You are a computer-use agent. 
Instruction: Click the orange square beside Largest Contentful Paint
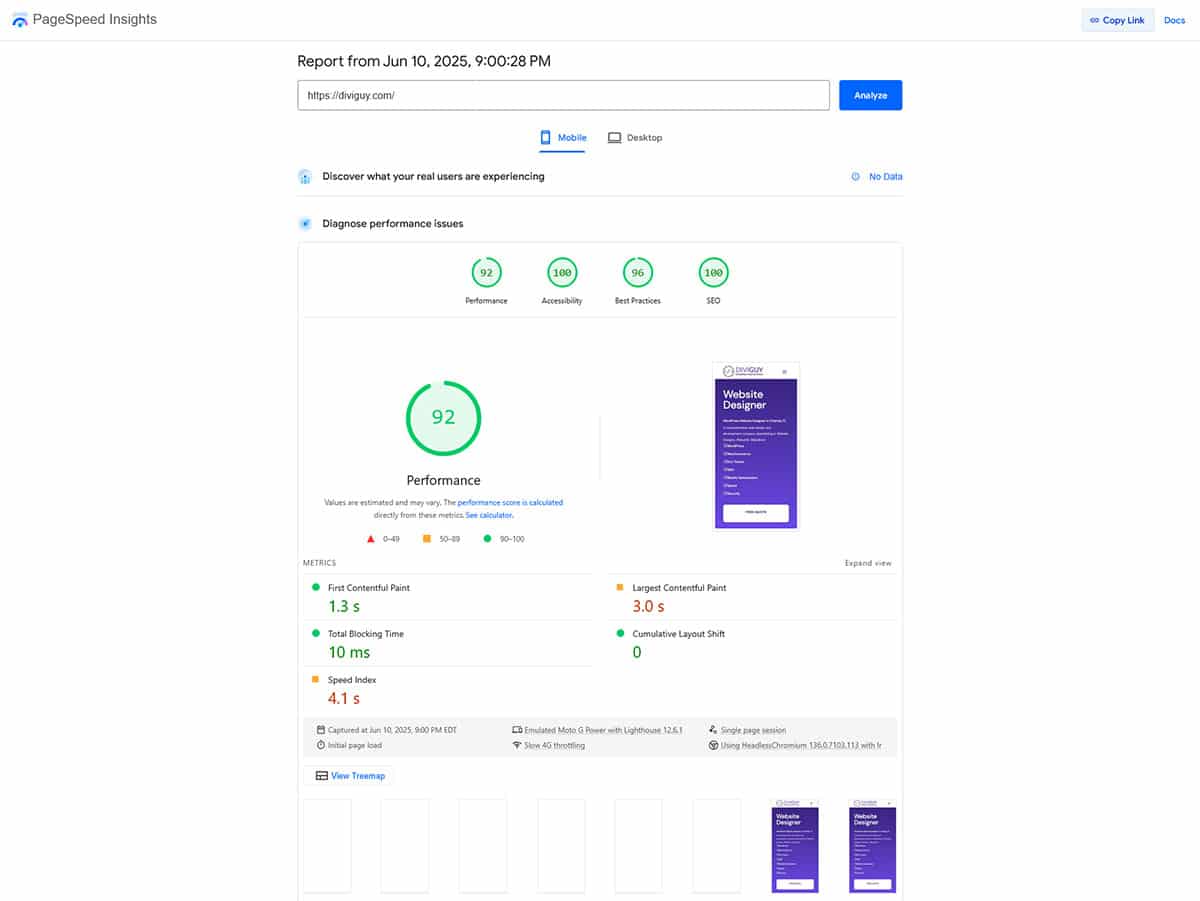tap(620, 588)
